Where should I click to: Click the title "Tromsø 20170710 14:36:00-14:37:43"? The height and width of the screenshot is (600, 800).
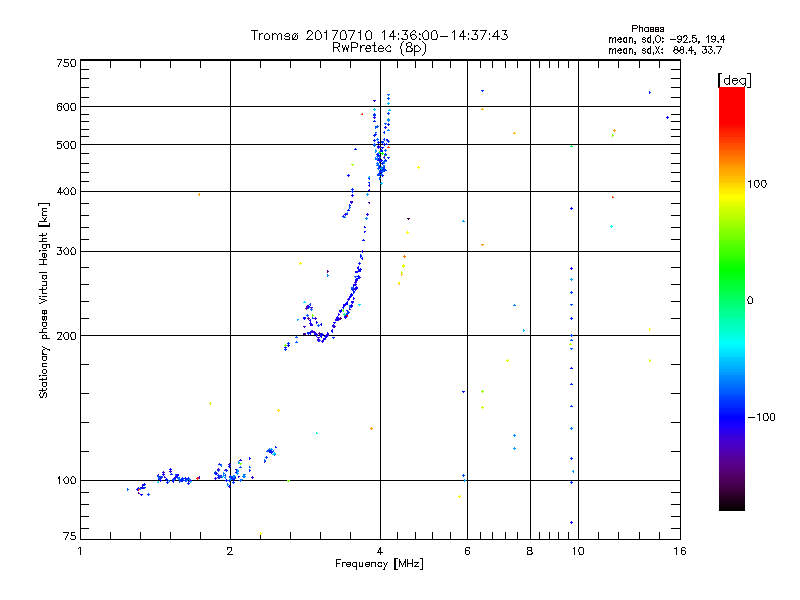click(x=379, y=35)
